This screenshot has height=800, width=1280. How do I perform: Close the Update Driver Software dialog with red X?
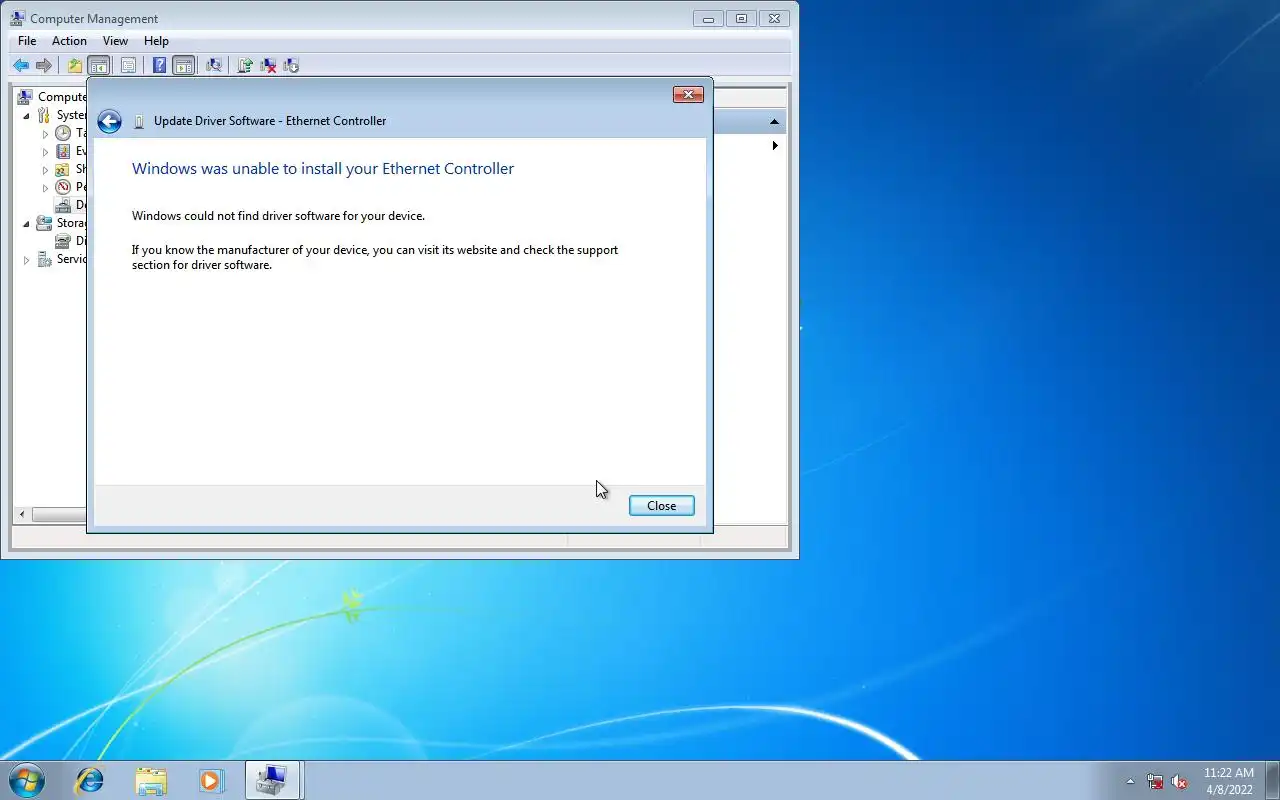tap(688, 95)
